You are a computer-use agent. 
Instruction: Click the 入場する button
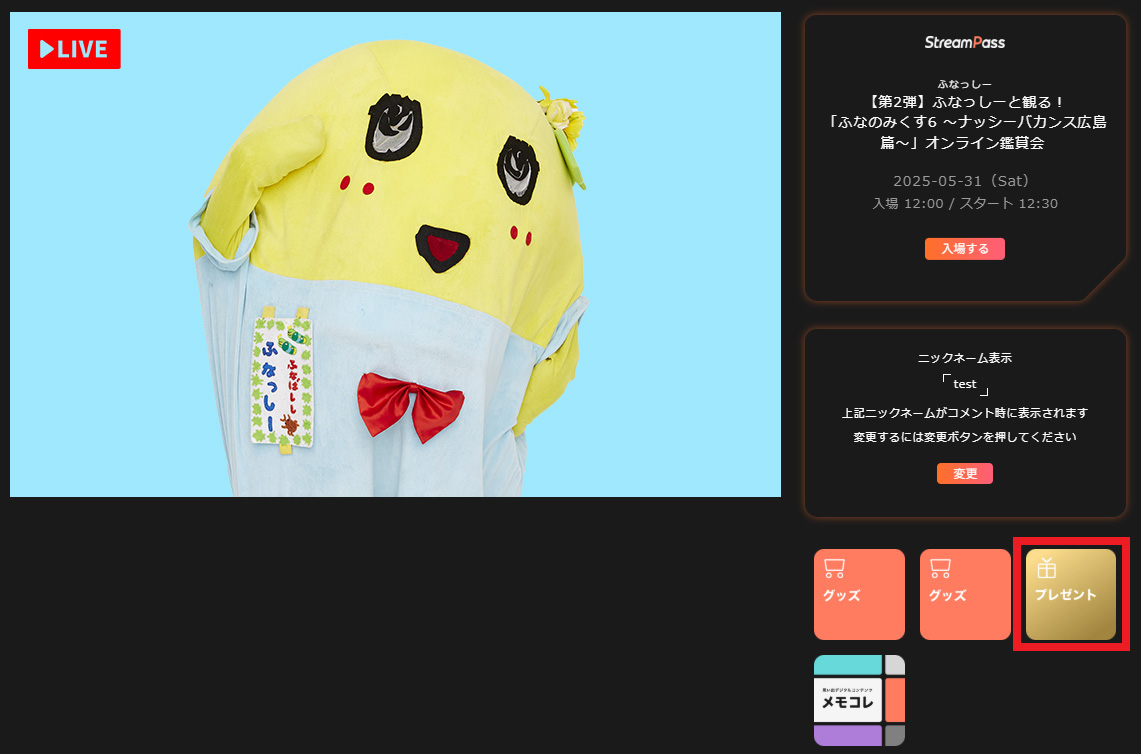(x=965, y=249)
